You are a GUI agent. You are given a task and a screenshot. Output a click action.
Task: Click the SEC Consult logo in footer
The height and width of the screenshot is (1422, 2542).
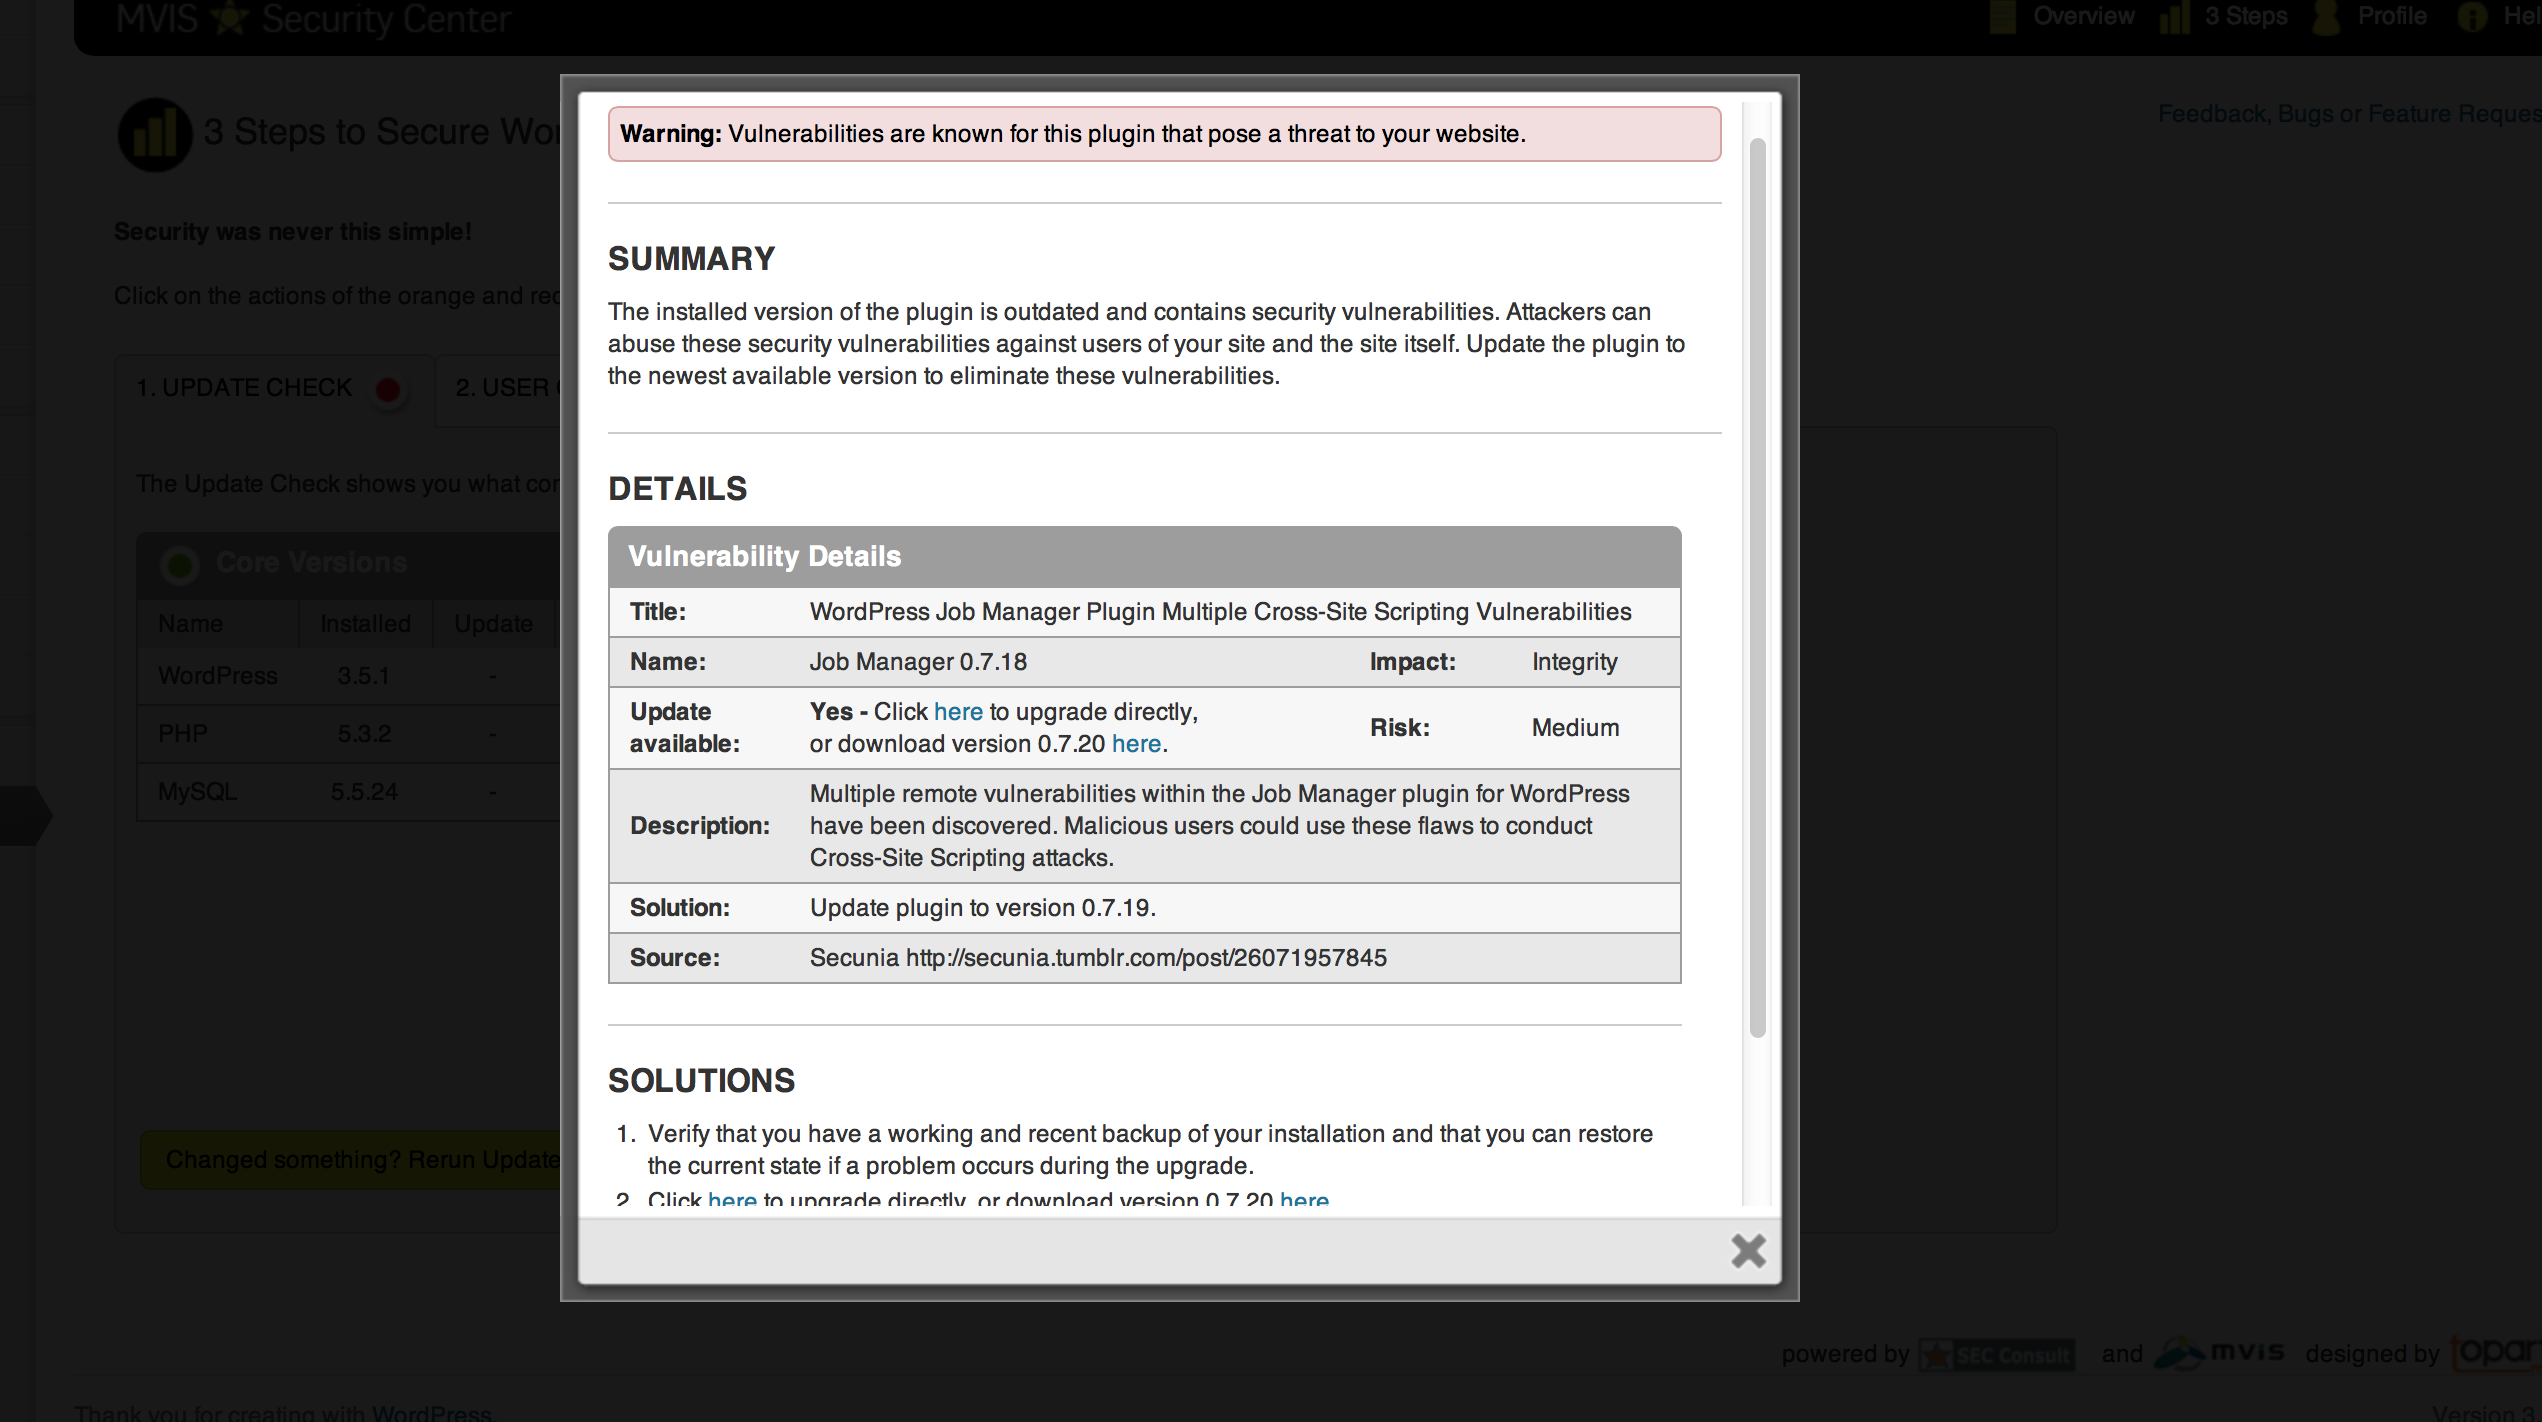coord(1997,1355)
